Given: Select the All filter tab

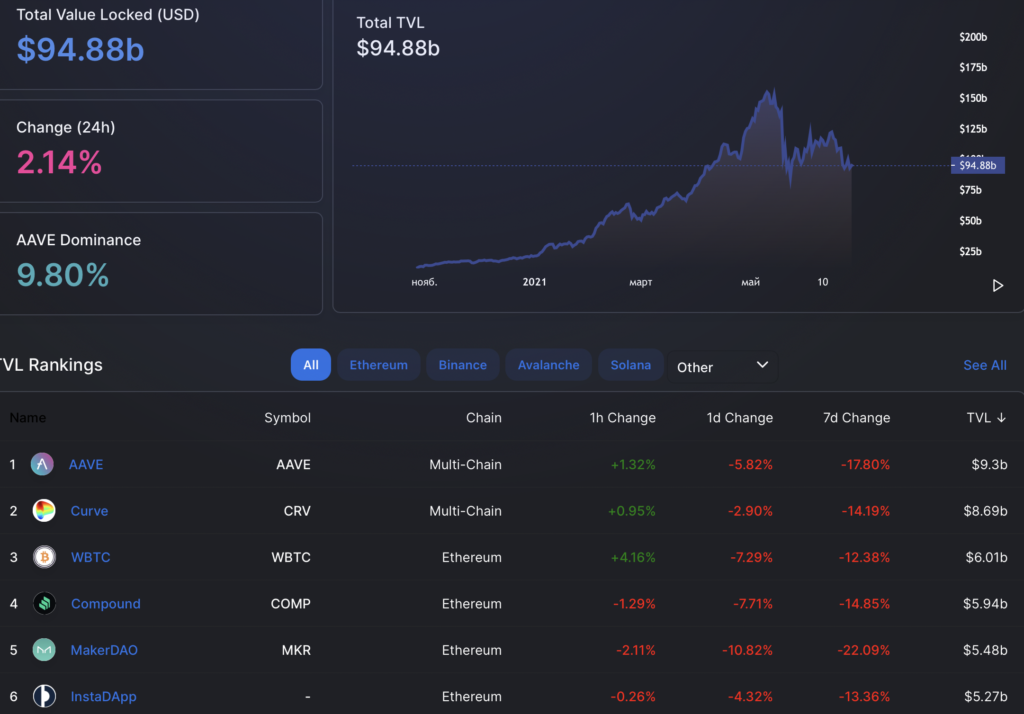Looking at the screenshot, I should (x=310, y=364).
